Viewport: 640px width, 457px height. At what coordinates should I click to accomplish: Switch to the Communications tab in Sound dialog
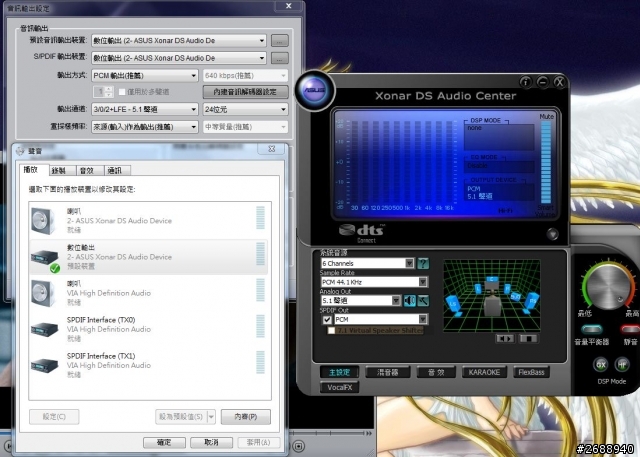pos(118,171)
